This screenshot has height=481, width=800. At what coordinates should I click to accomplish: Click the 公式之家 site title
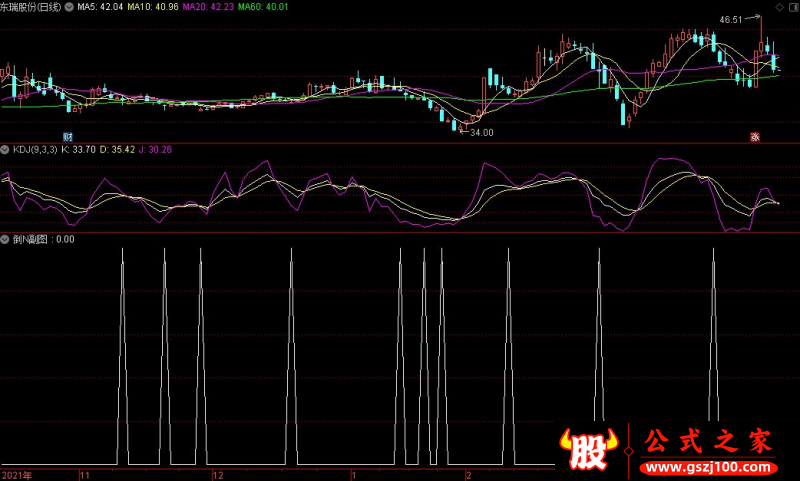pyautogui.click(x=708, y=441)
